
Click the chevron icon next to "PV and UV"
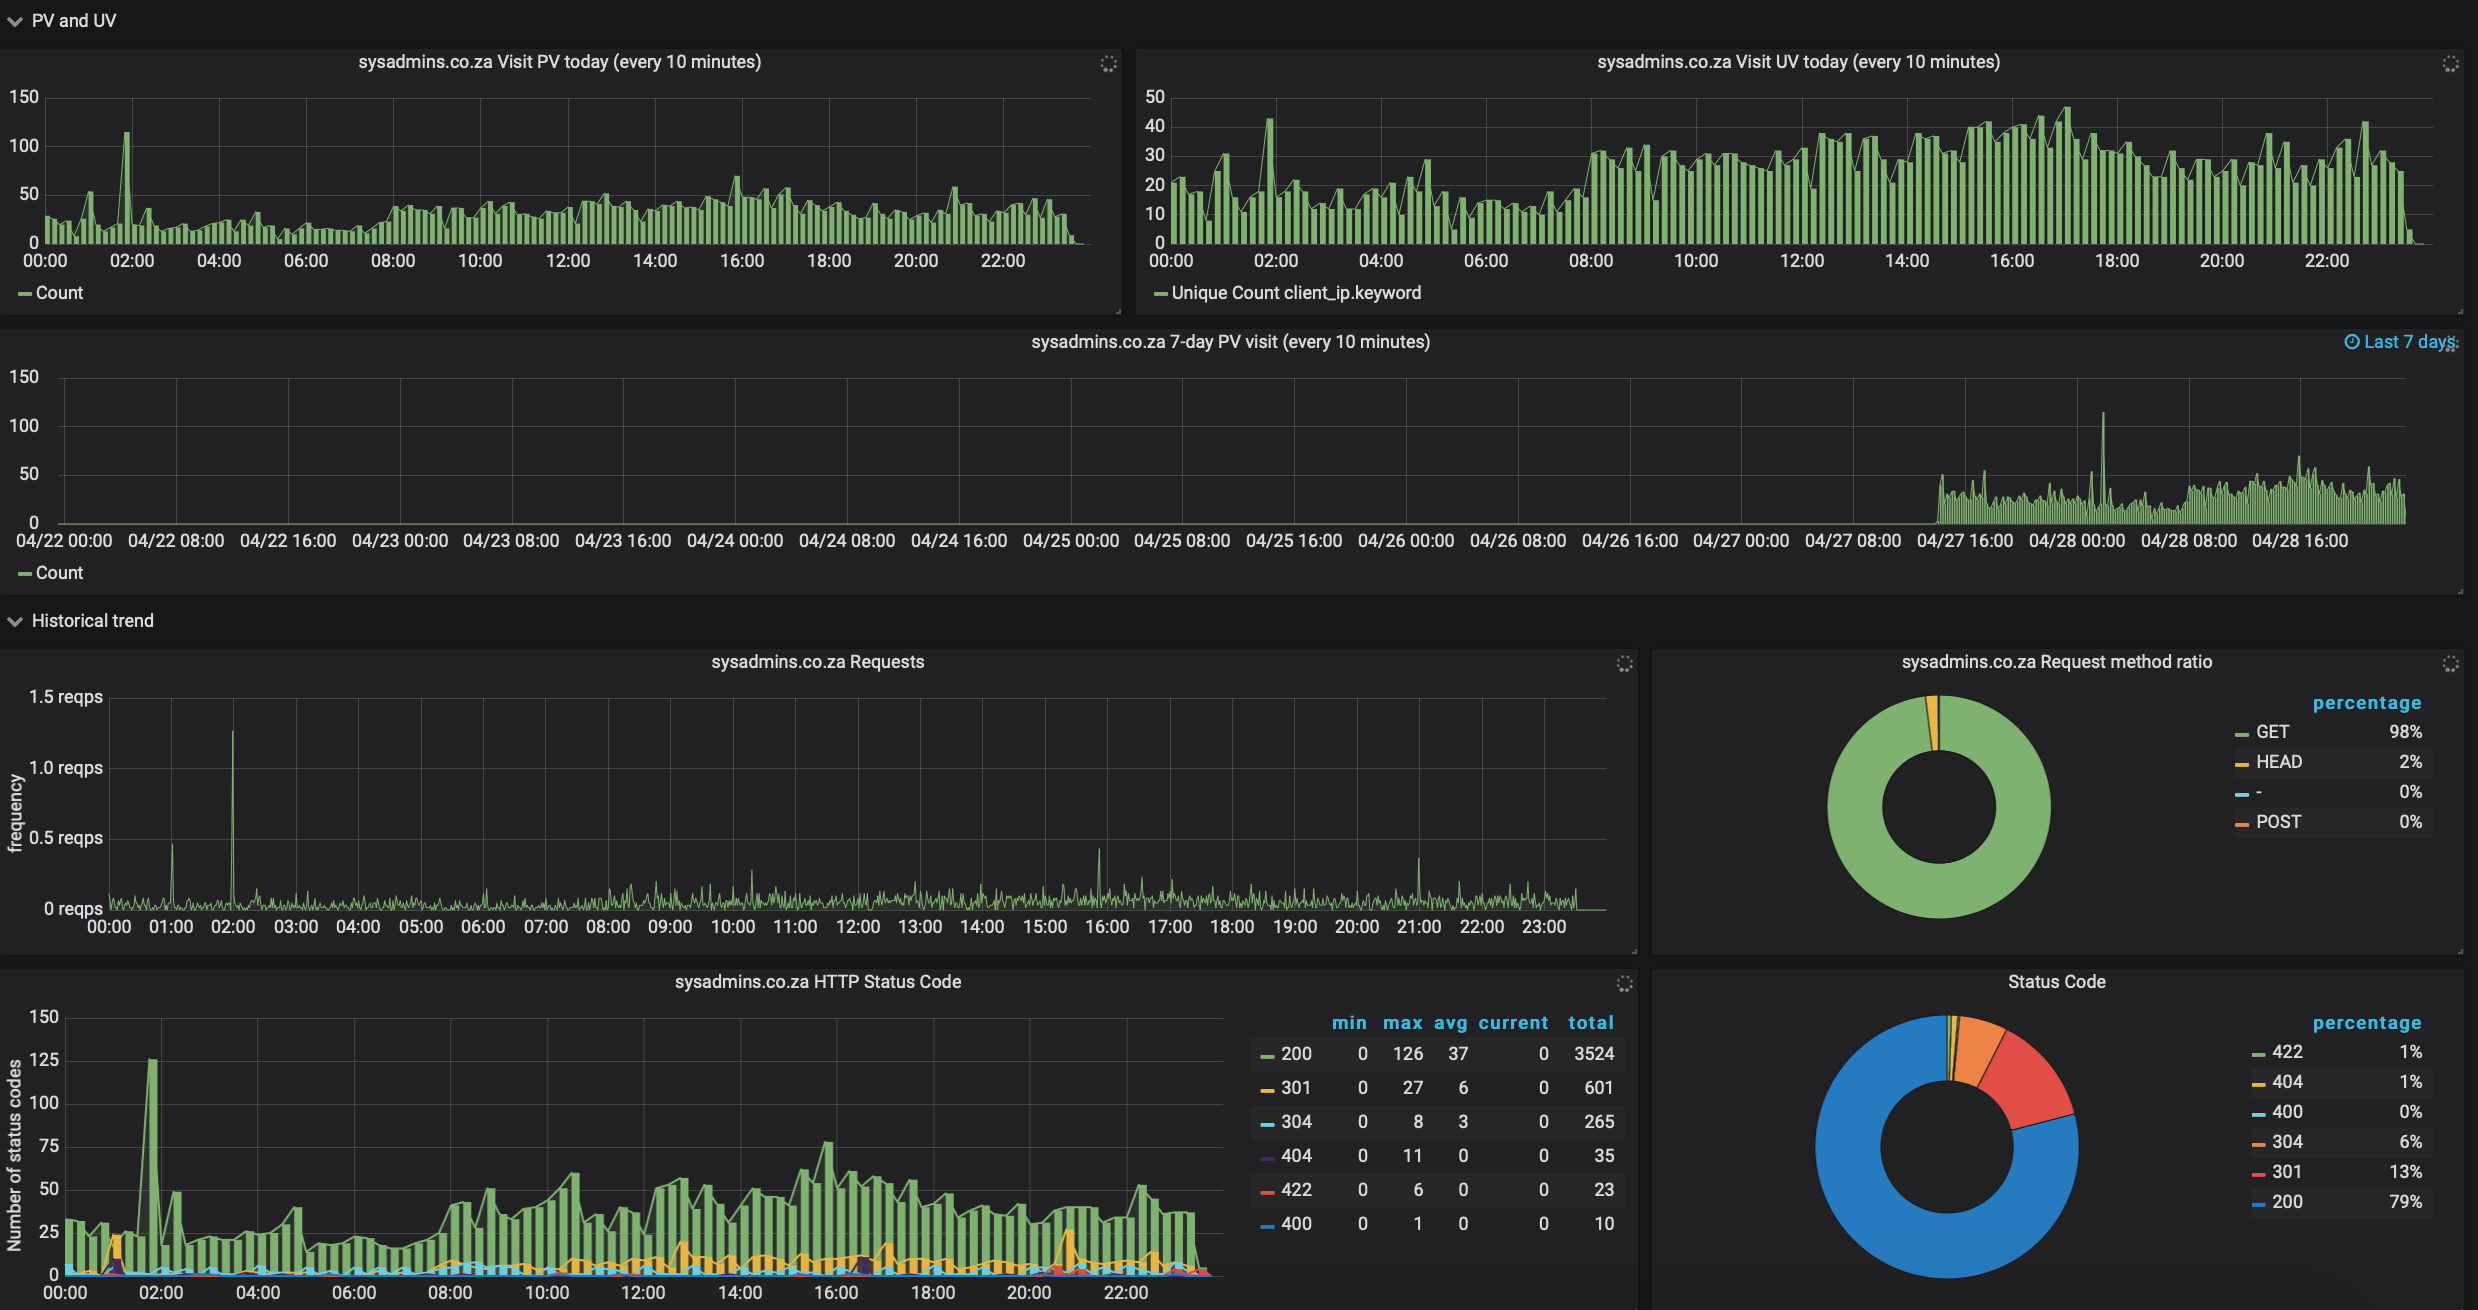[x=14, y=20]
